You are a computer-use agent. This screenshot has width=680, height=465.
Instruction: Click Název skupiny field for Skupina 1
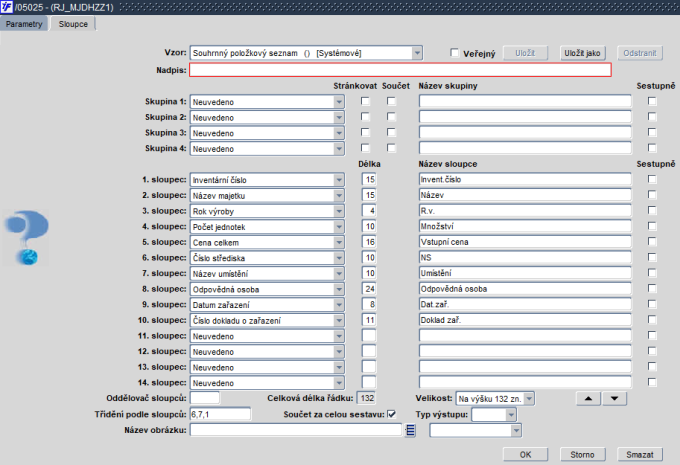[x=525, y=101]
